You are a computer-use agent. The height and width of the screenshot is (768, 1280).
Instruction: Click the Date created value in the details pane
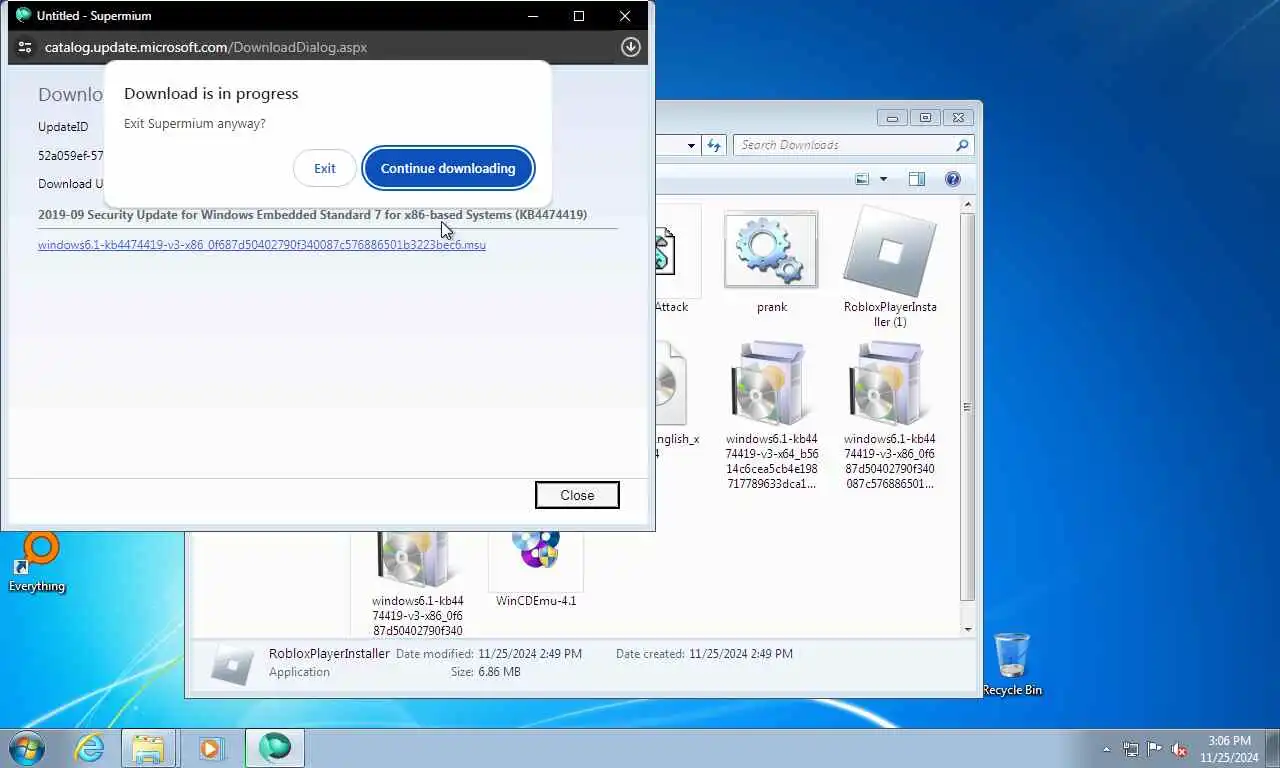(741, 654)
